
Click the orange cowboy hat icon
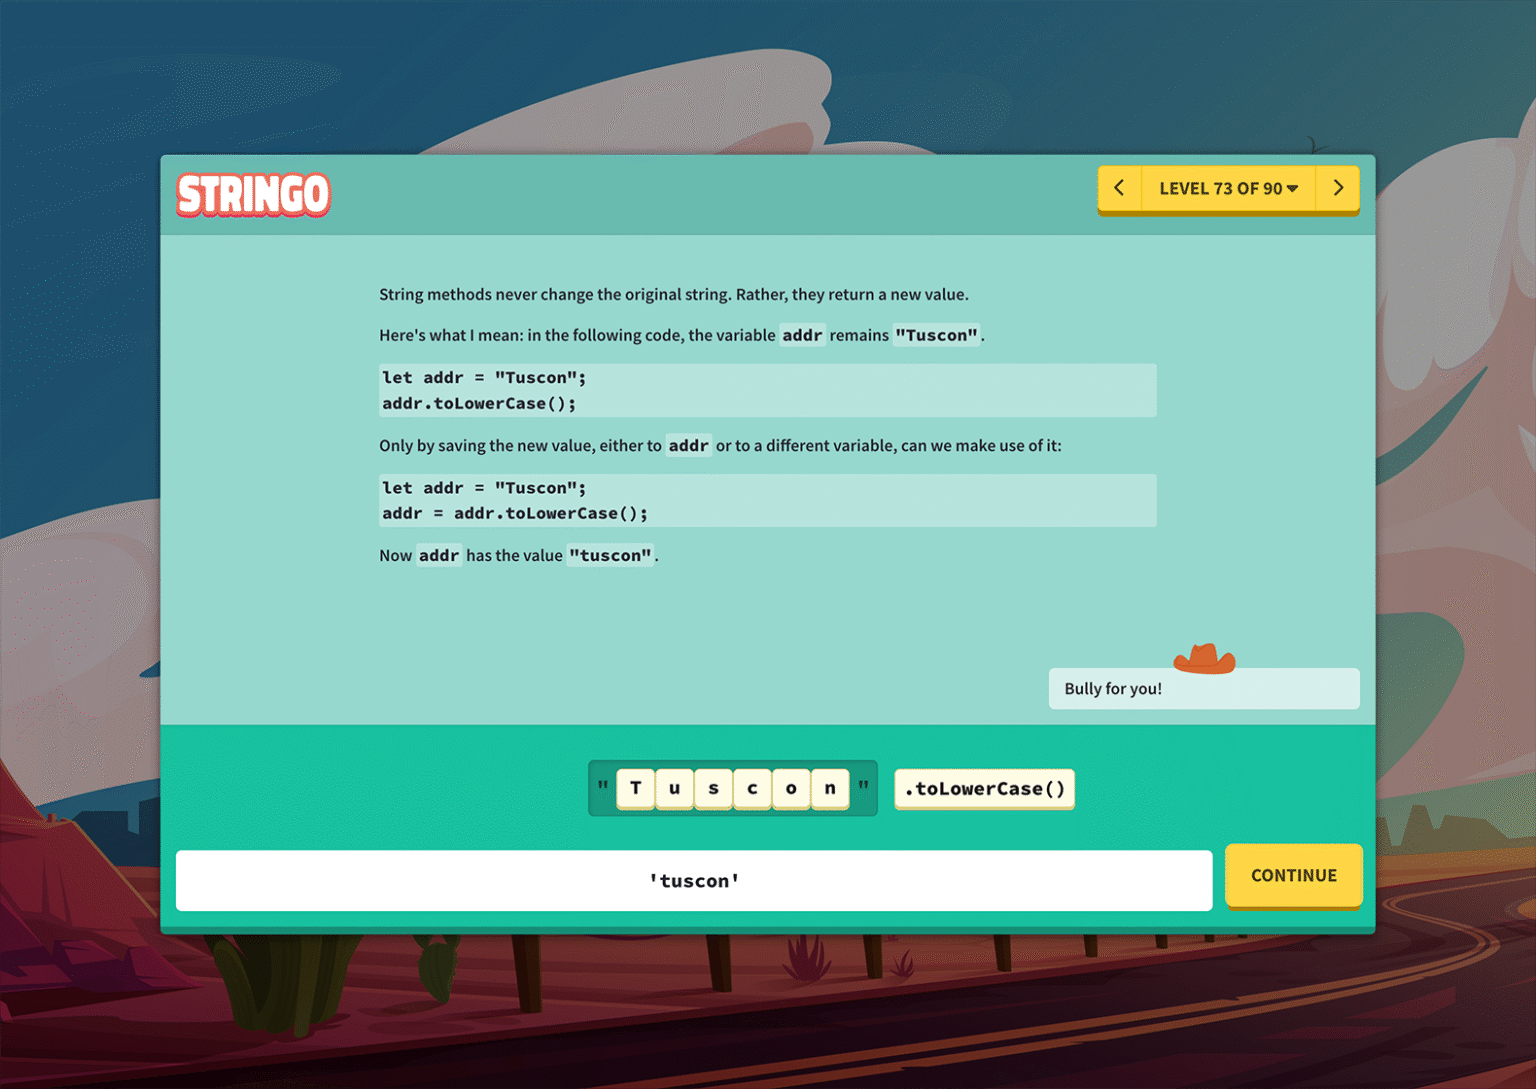point(1204,658)
